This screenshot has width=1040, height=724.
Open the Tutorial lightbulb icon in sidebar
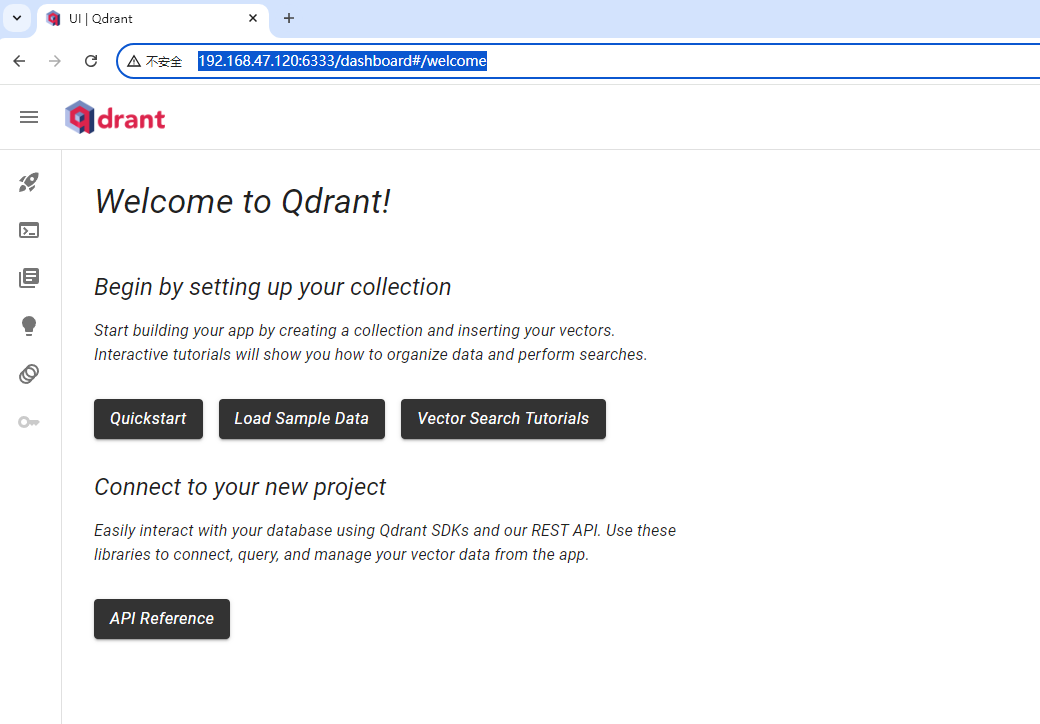click(x=29, y=326)
